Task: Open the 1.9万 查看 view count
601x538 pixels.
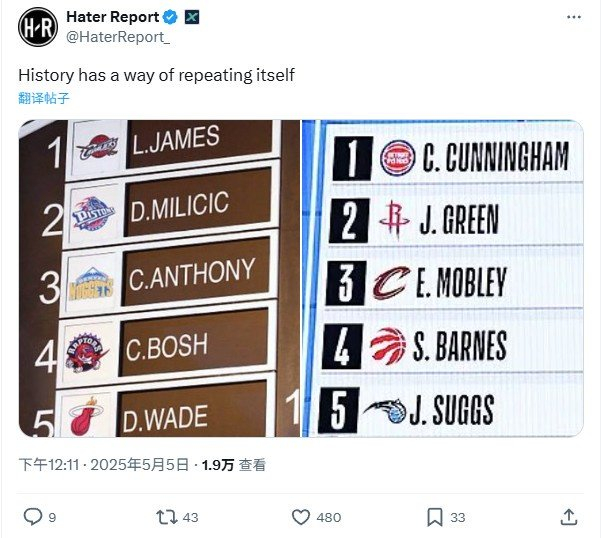Action: [x=233, y=465]
